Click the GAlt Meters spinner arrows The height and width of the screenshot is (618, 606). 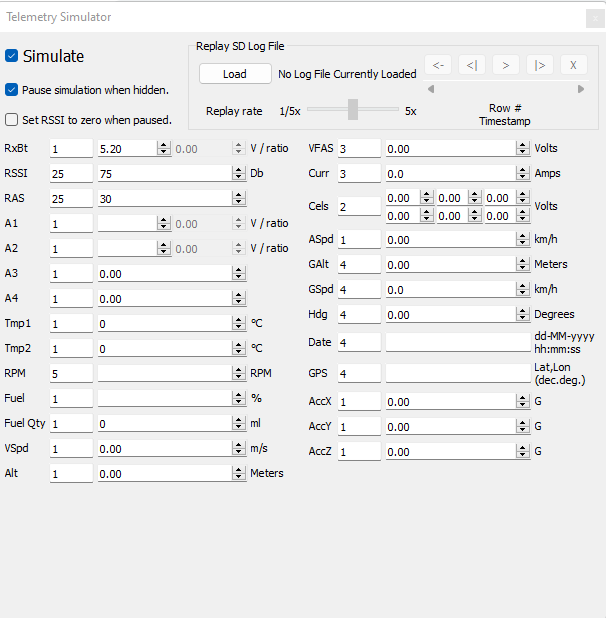(x=522, y=264)
